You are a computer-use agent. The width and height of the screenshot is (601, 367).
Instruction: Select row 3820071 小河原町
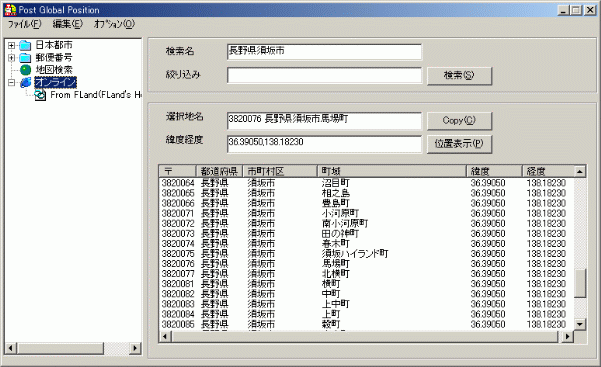[366, 213]
